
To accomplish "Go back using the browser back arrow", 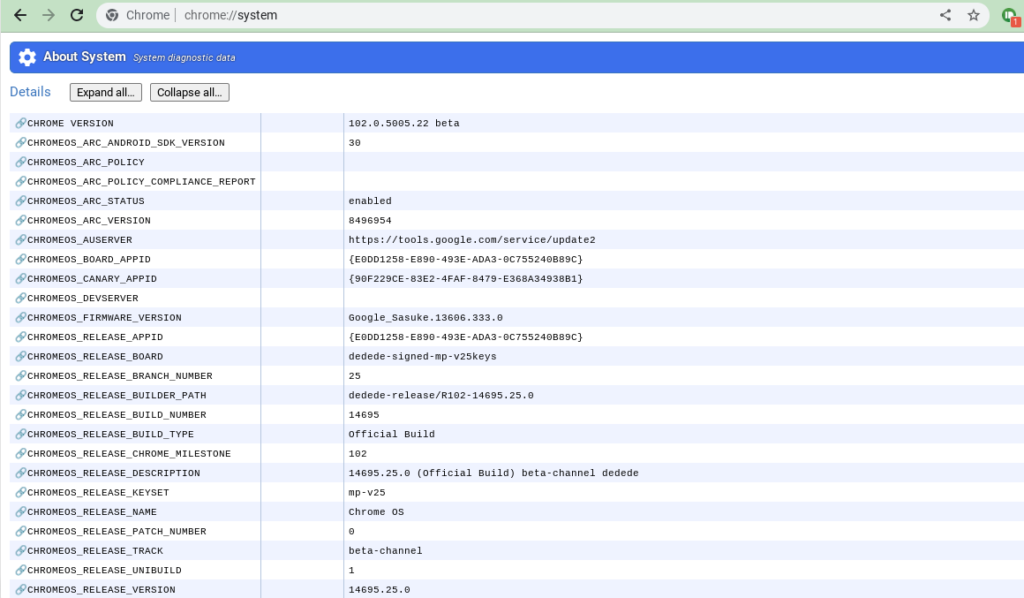I will (x=20, y=15).
